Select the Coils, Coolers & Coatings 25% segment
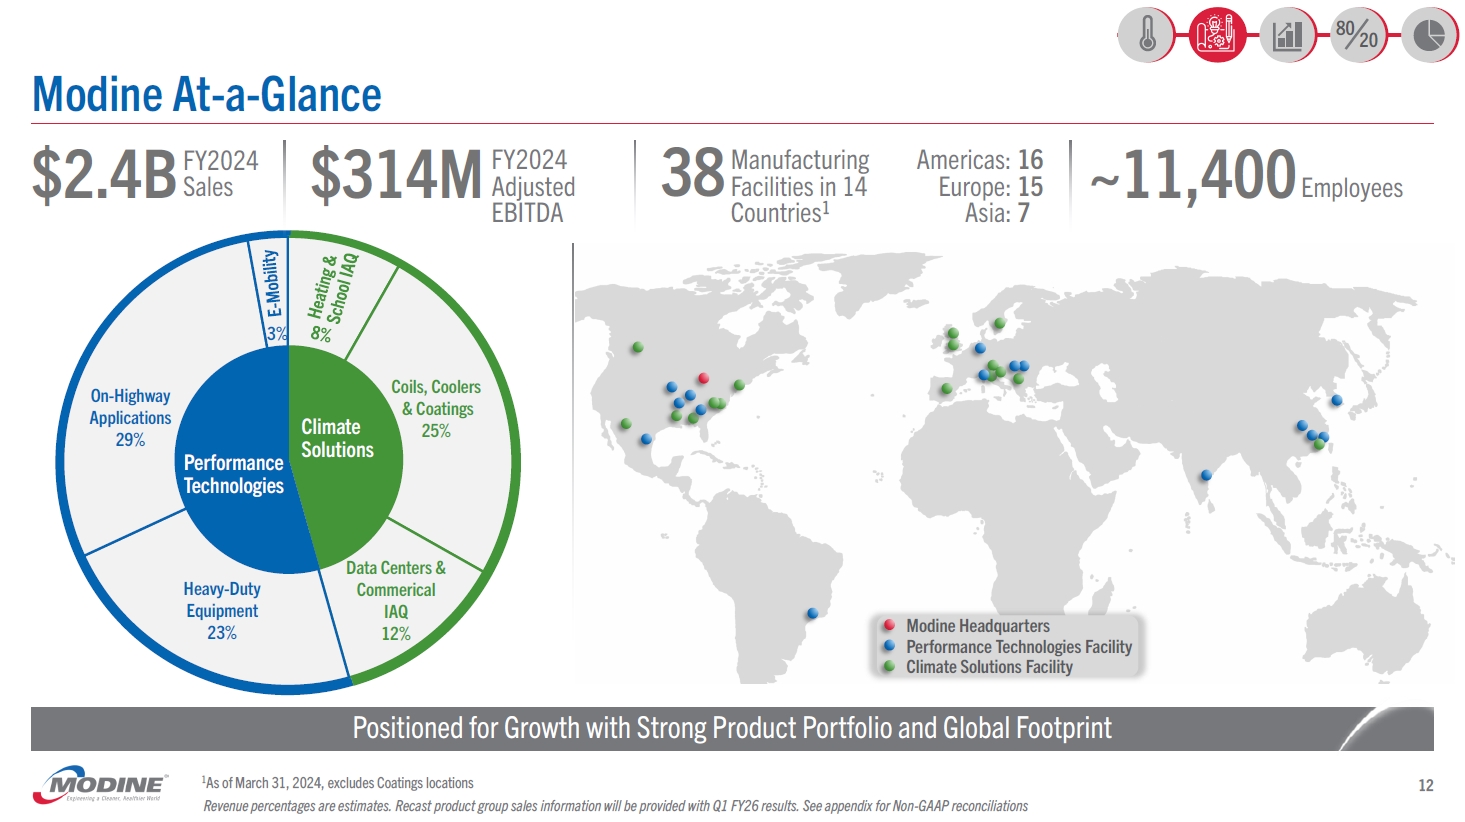This screenshot has width=1465, height=822. click(x=436, y=408)
